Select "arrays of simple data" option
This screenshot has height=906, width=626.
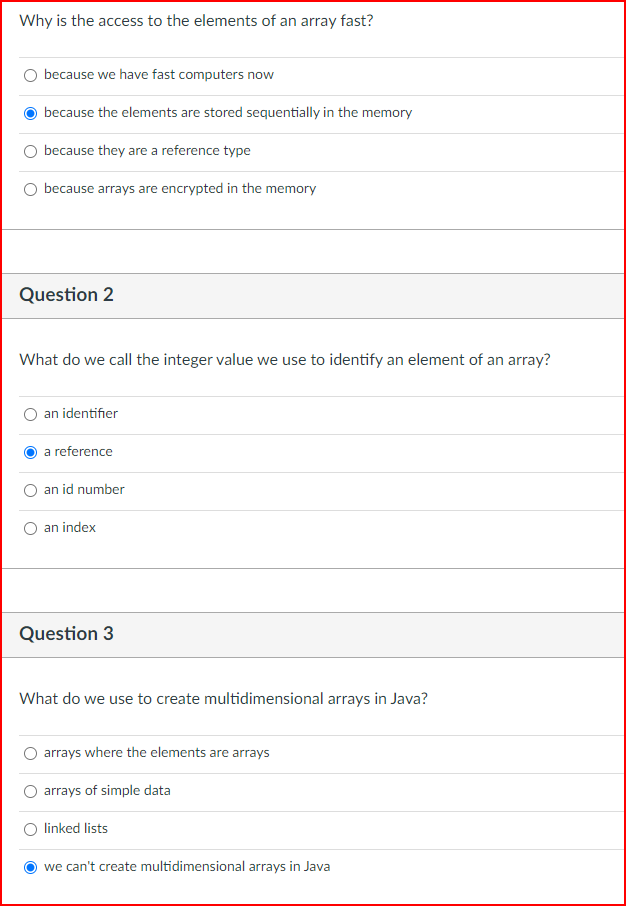coord(30,791)
